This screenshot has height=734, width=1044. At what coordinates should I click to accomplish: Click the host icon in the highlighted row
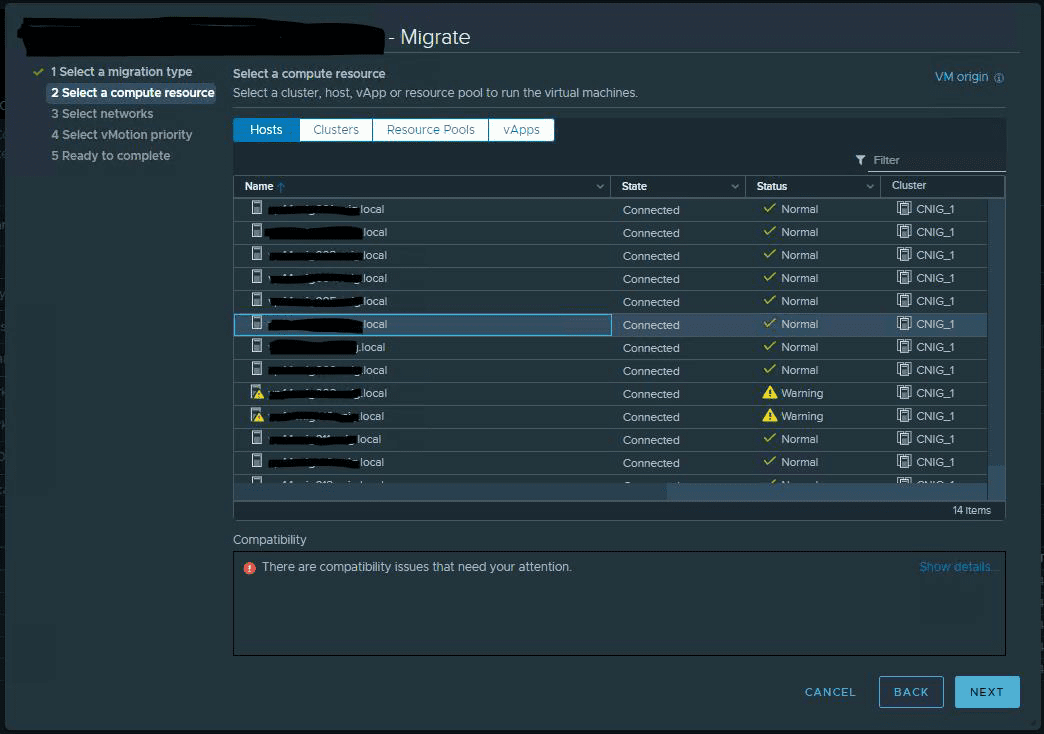click(256, 323)
